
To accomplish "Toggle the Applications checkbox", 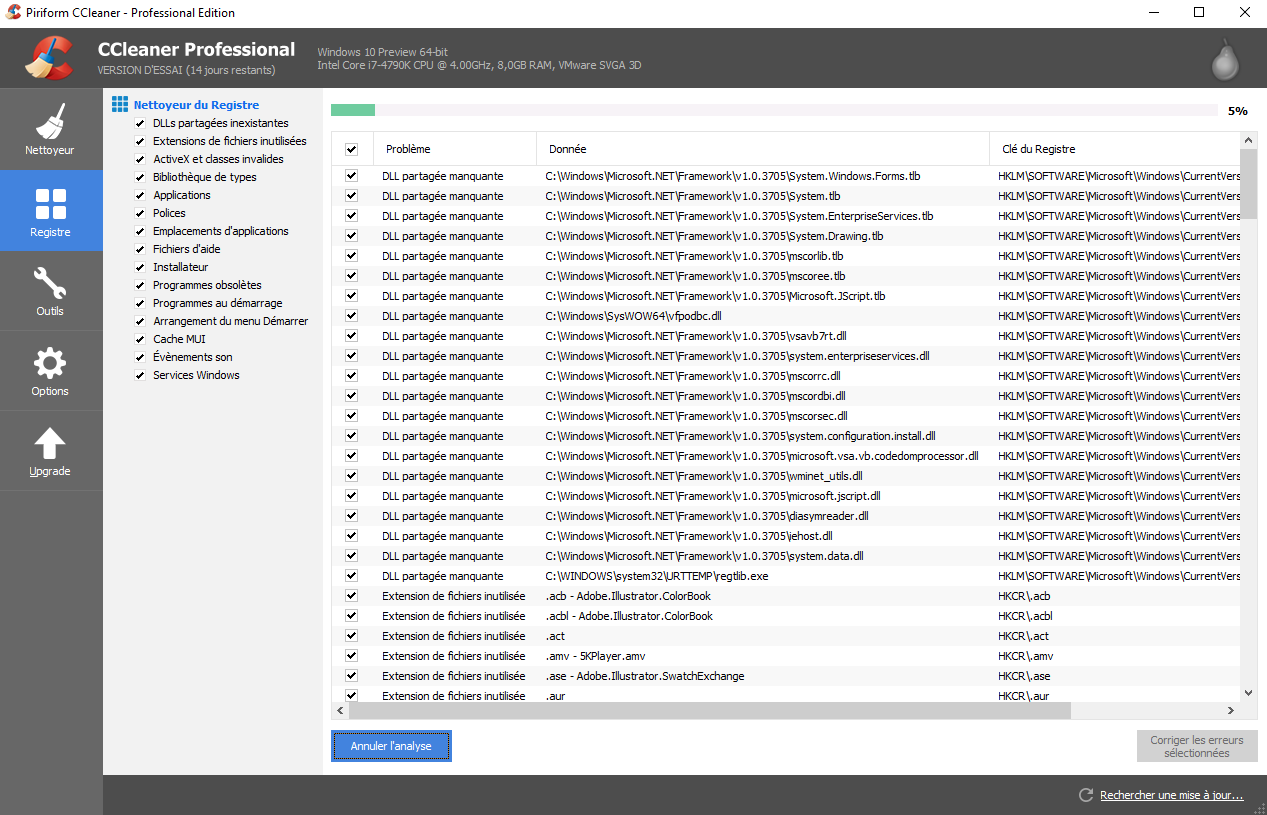I will (140, 195).
